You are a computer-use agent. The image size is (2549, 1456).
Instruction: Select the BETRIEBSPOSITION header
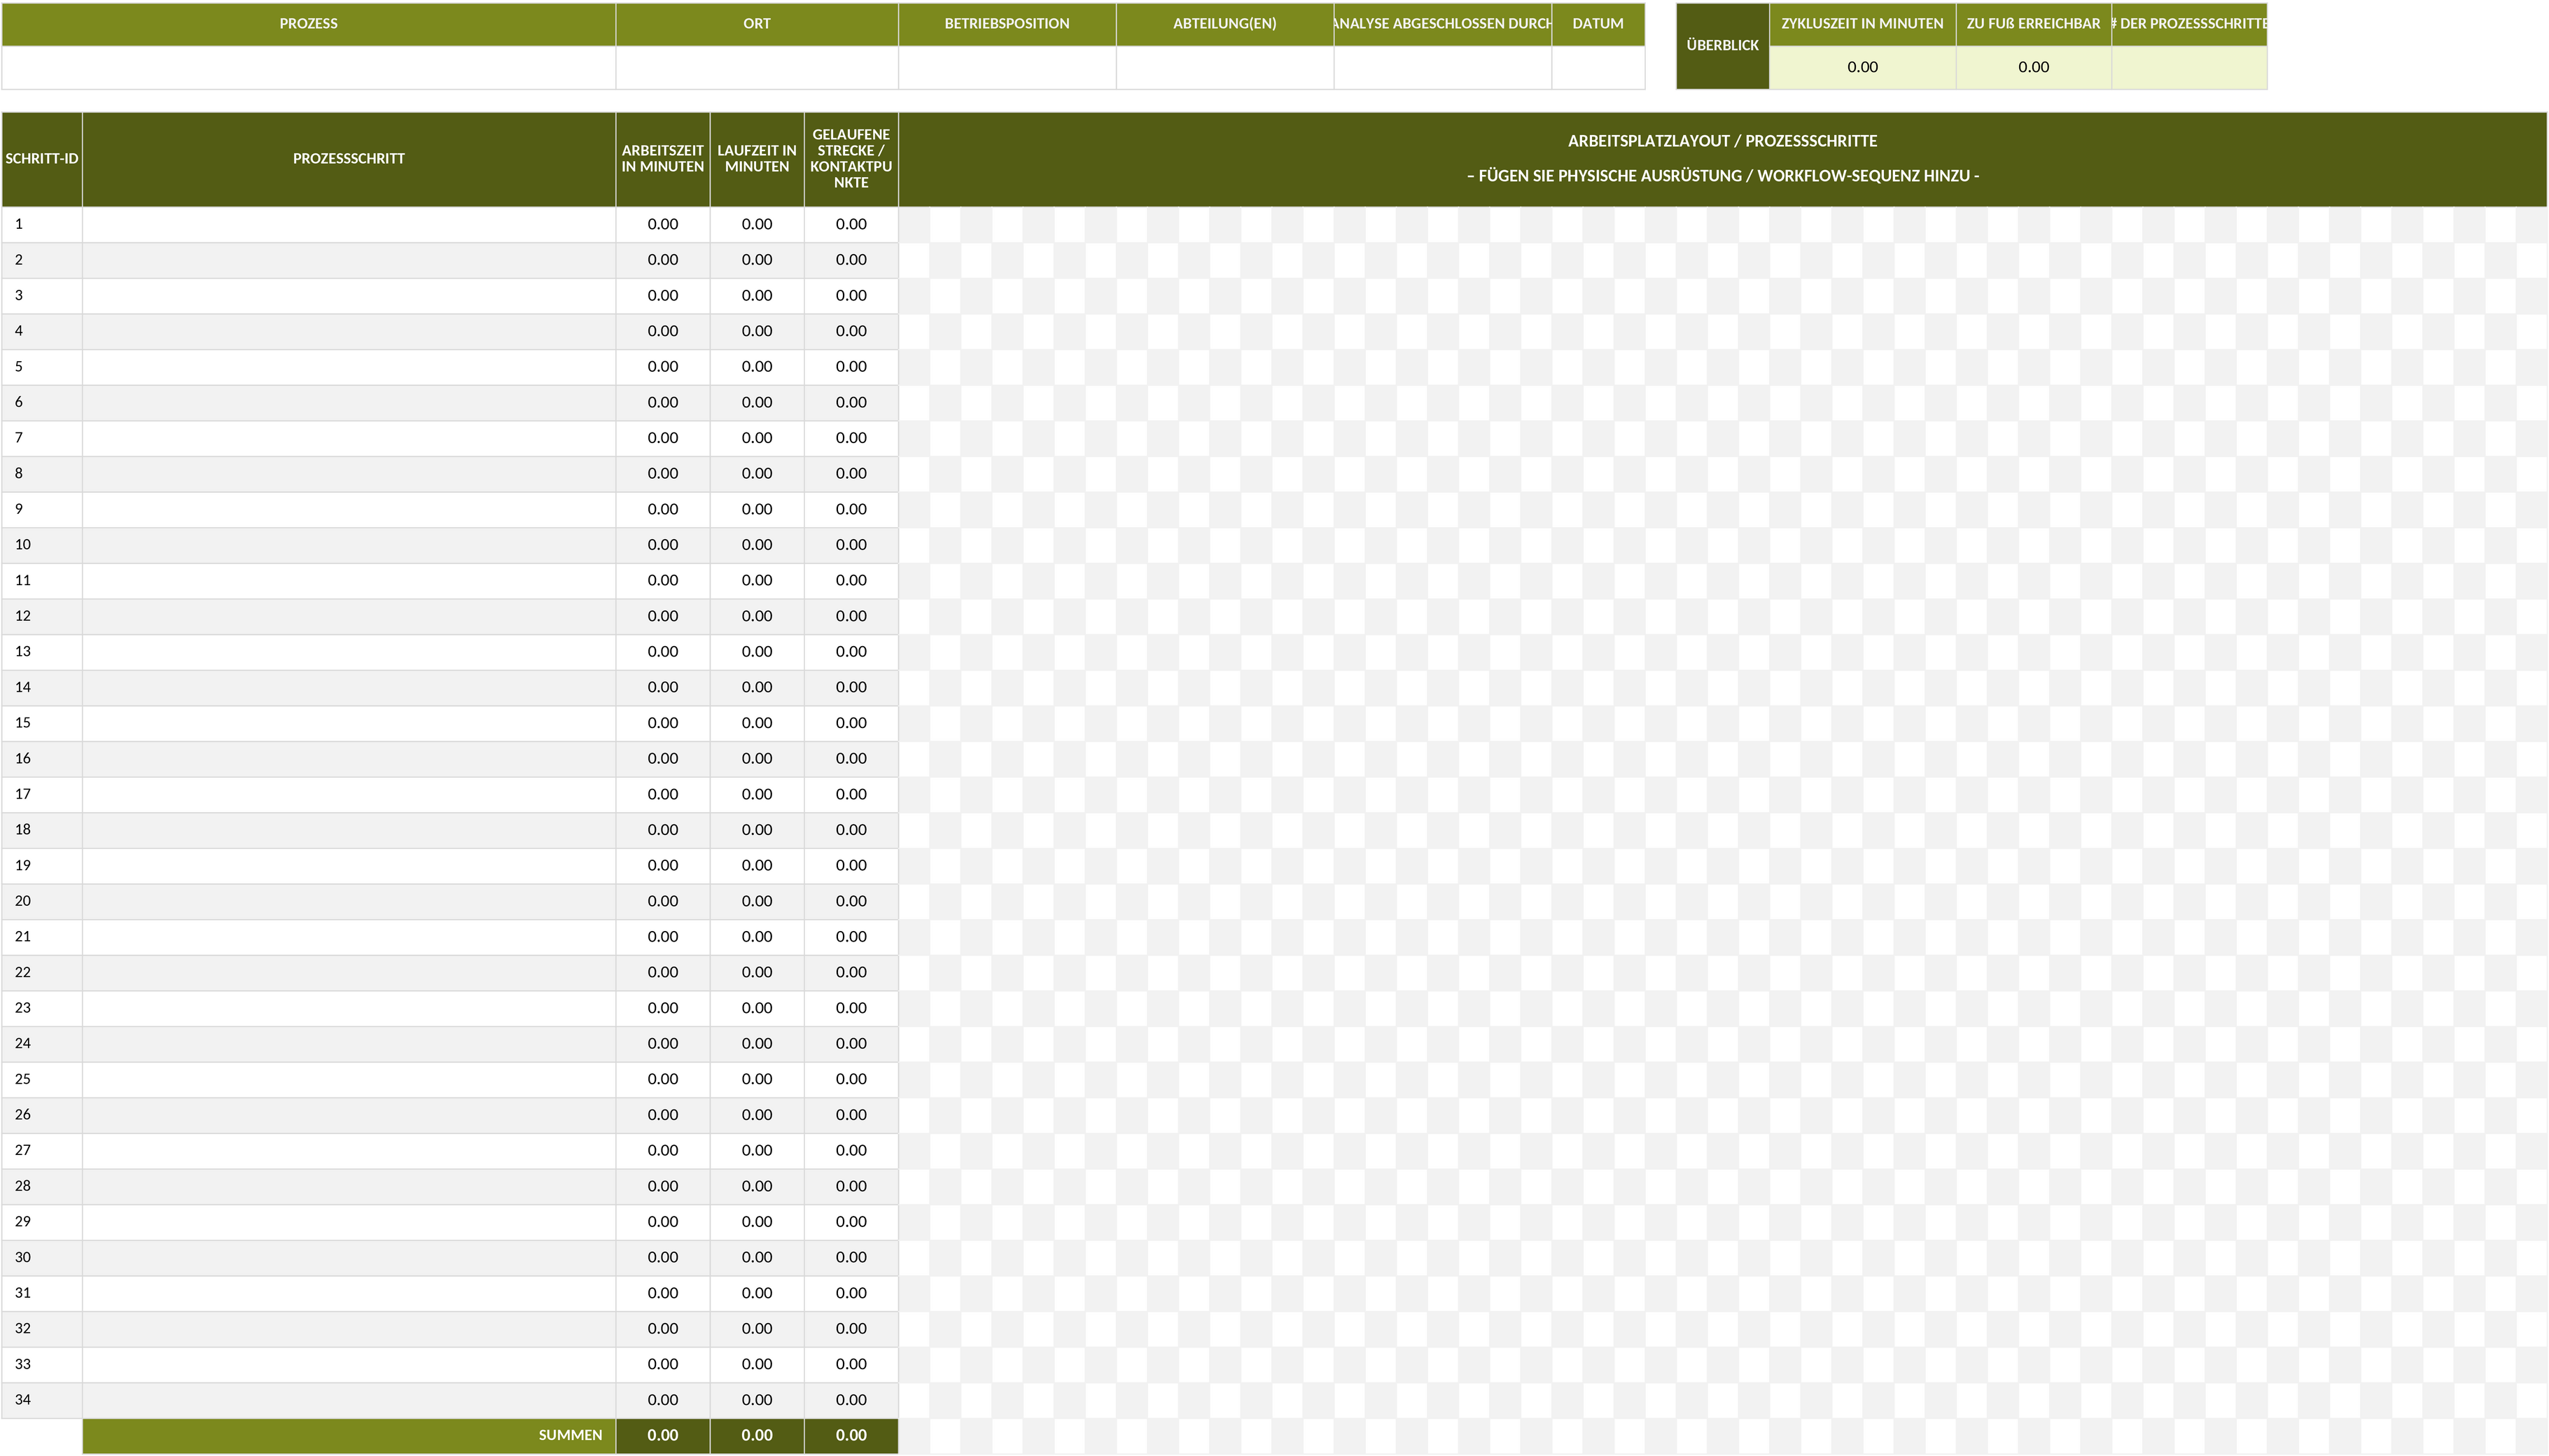[1007, 24]
